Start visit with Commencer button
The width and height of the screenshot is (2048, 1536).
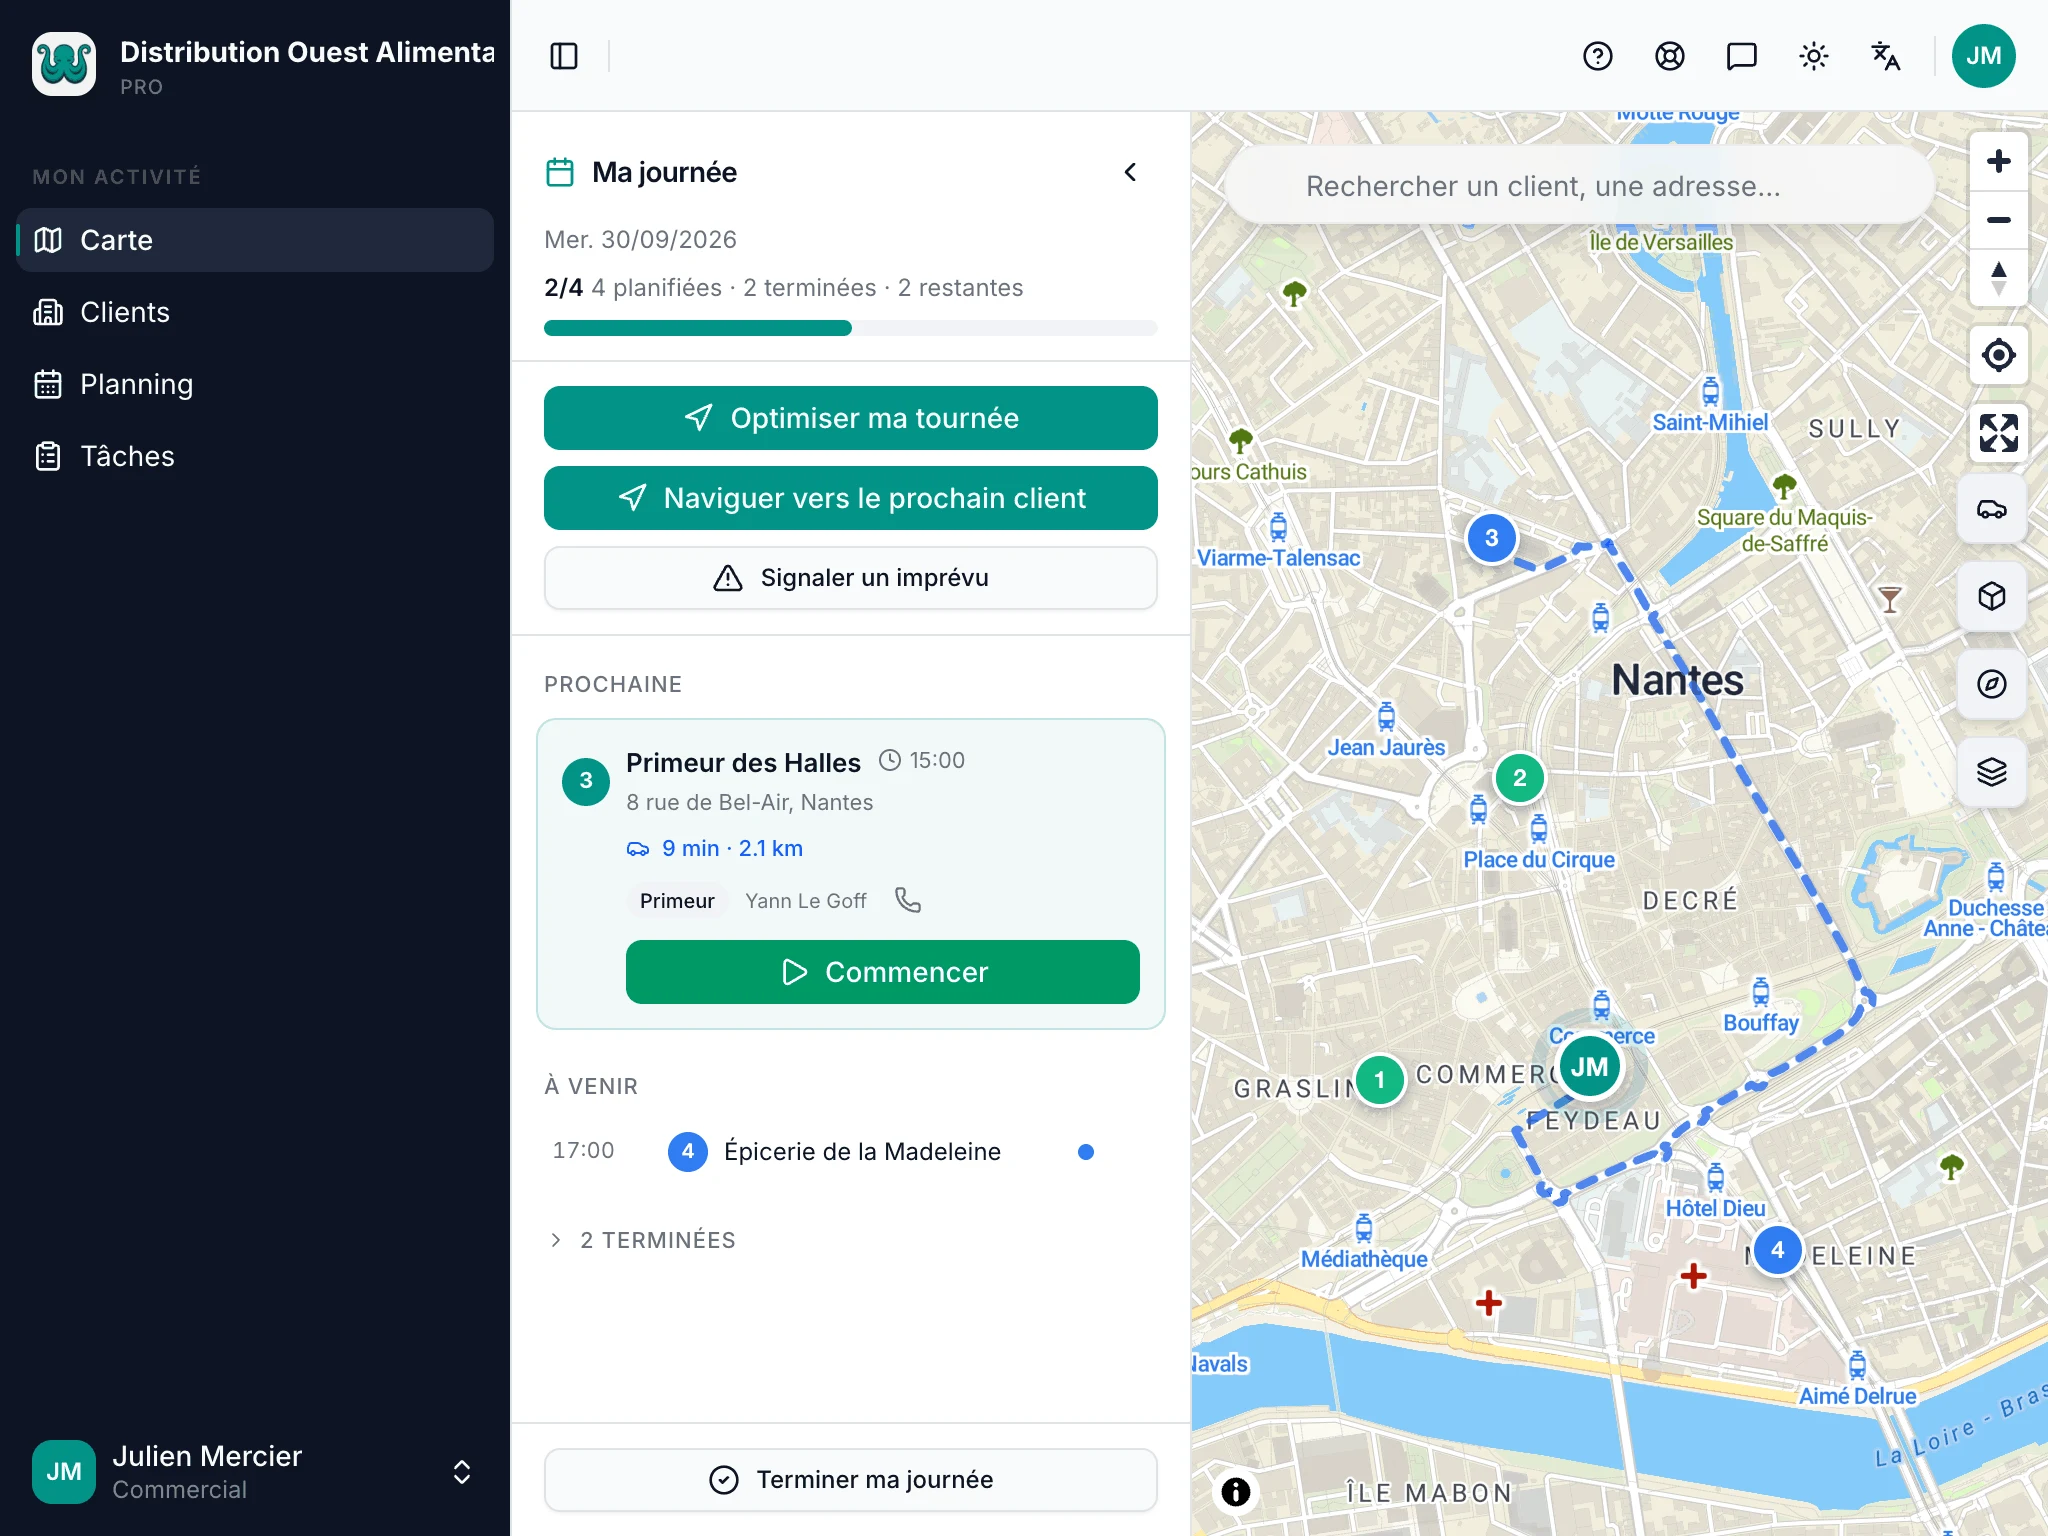(883, 972)
